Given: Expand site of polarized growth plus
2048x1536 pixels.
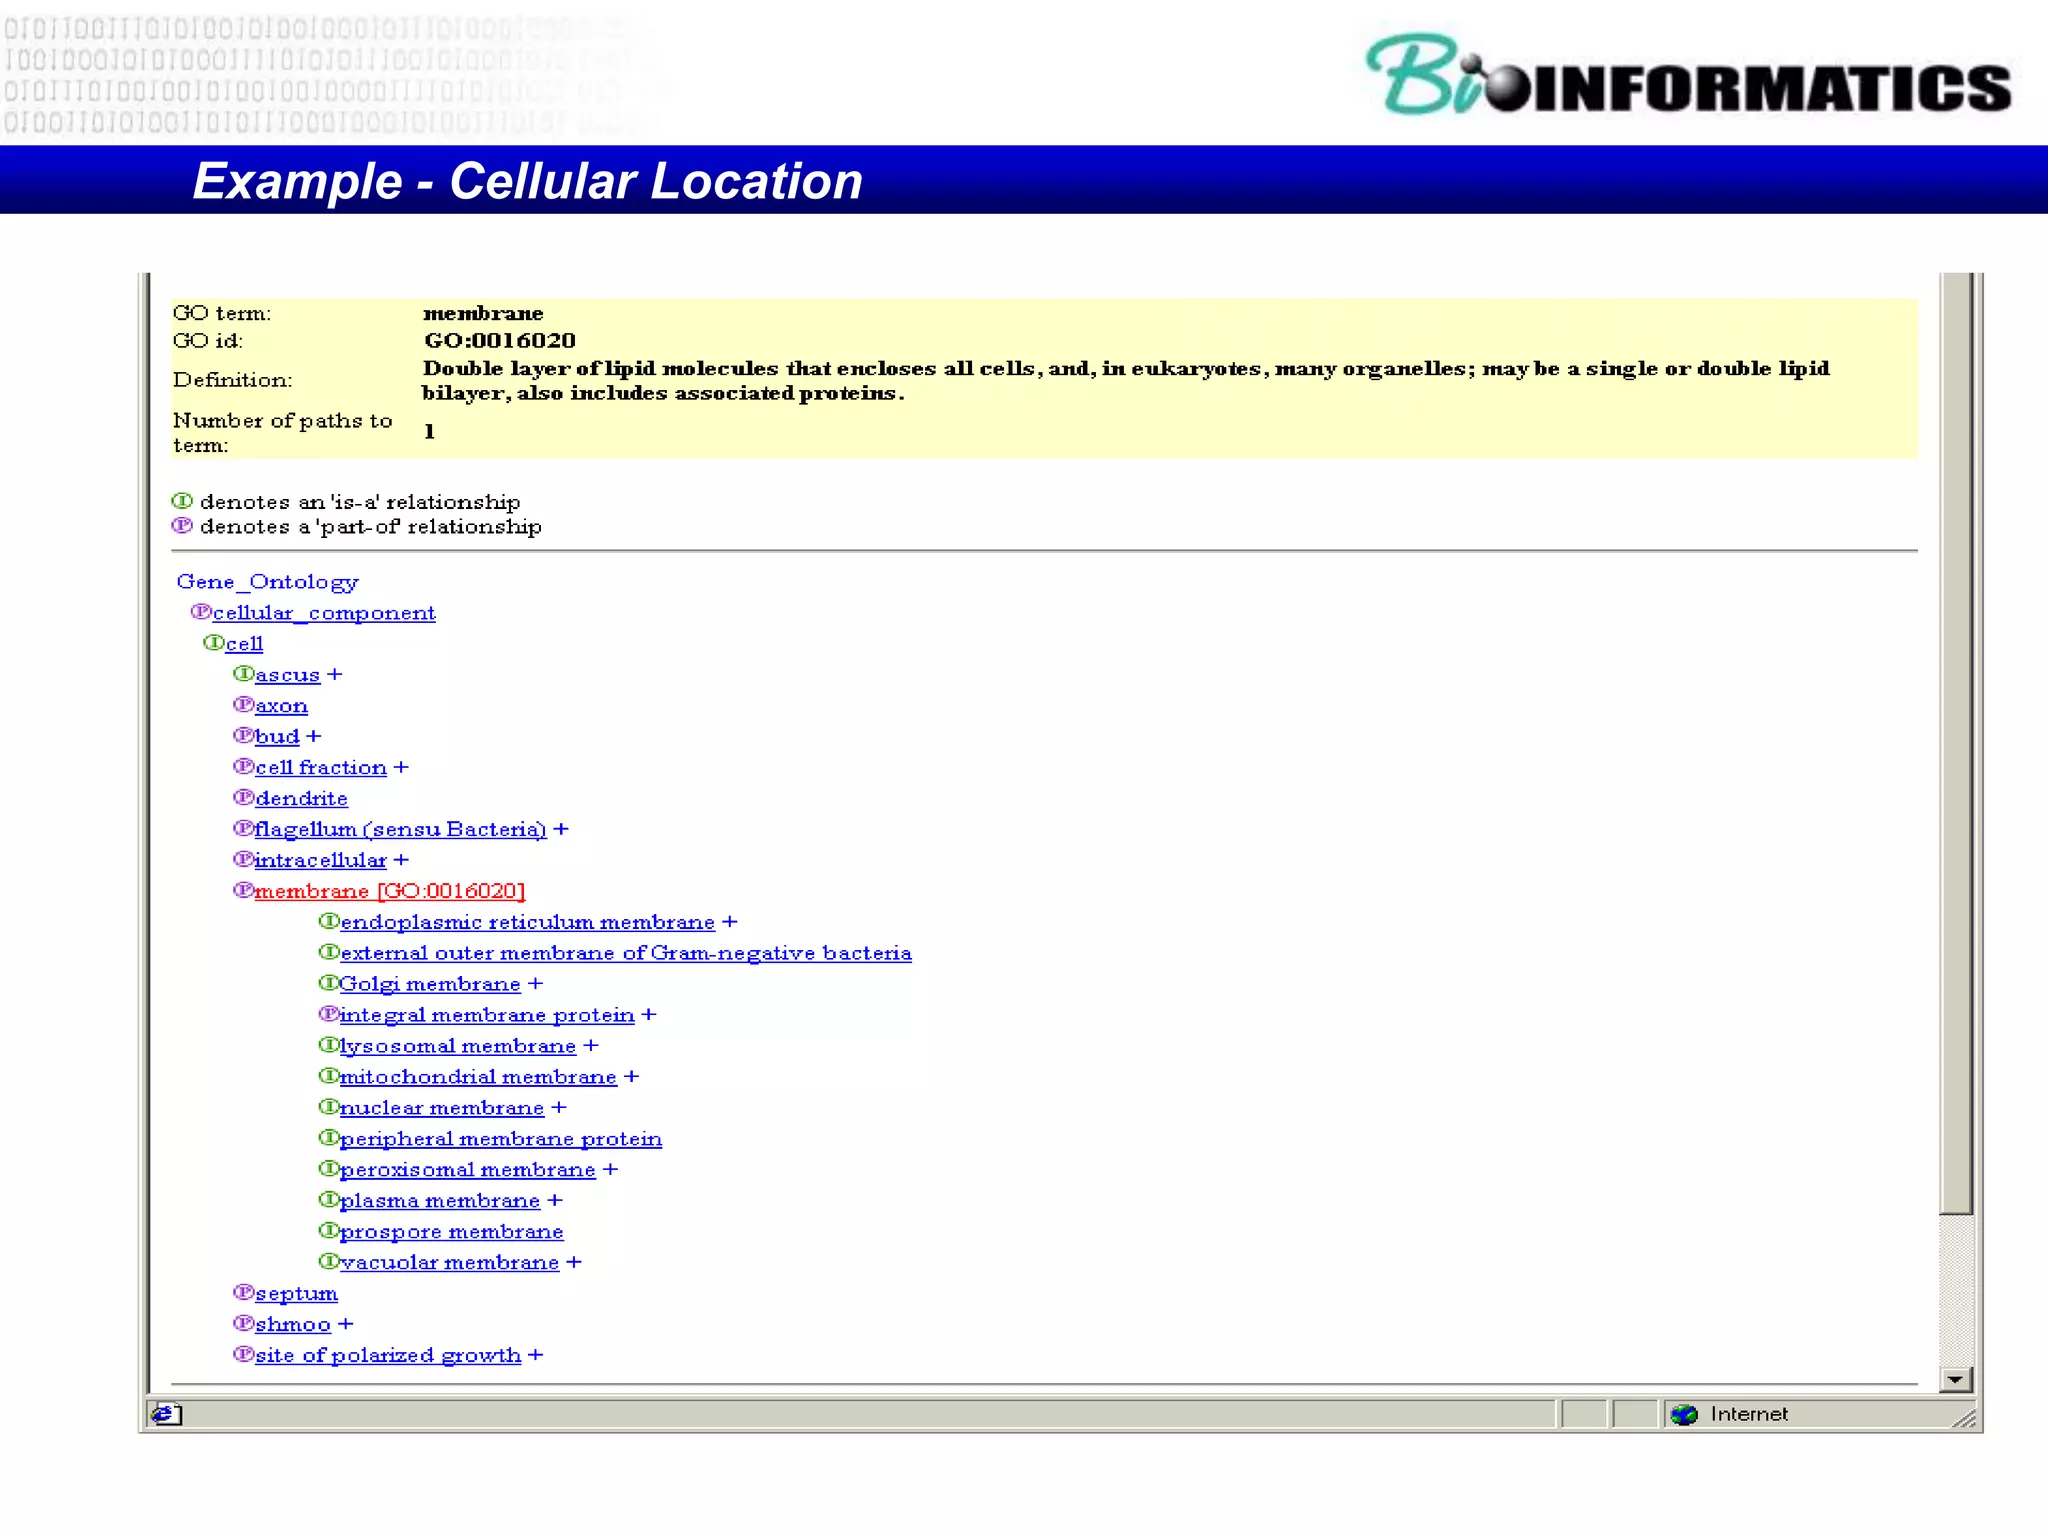Looking at the screenshot, I should 536,1356.
